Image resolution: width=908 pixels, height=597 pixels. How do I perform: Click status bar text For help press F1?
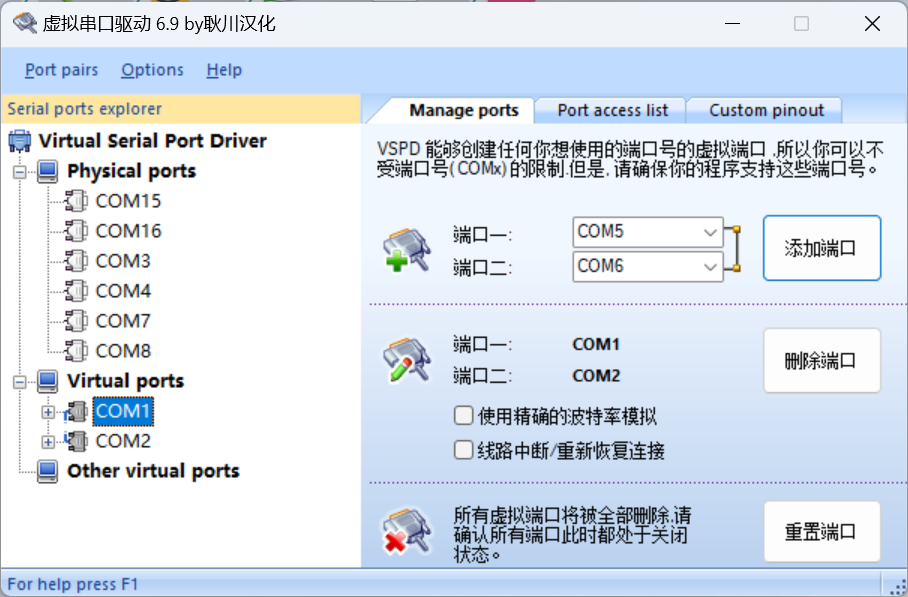tap(72, 584)
